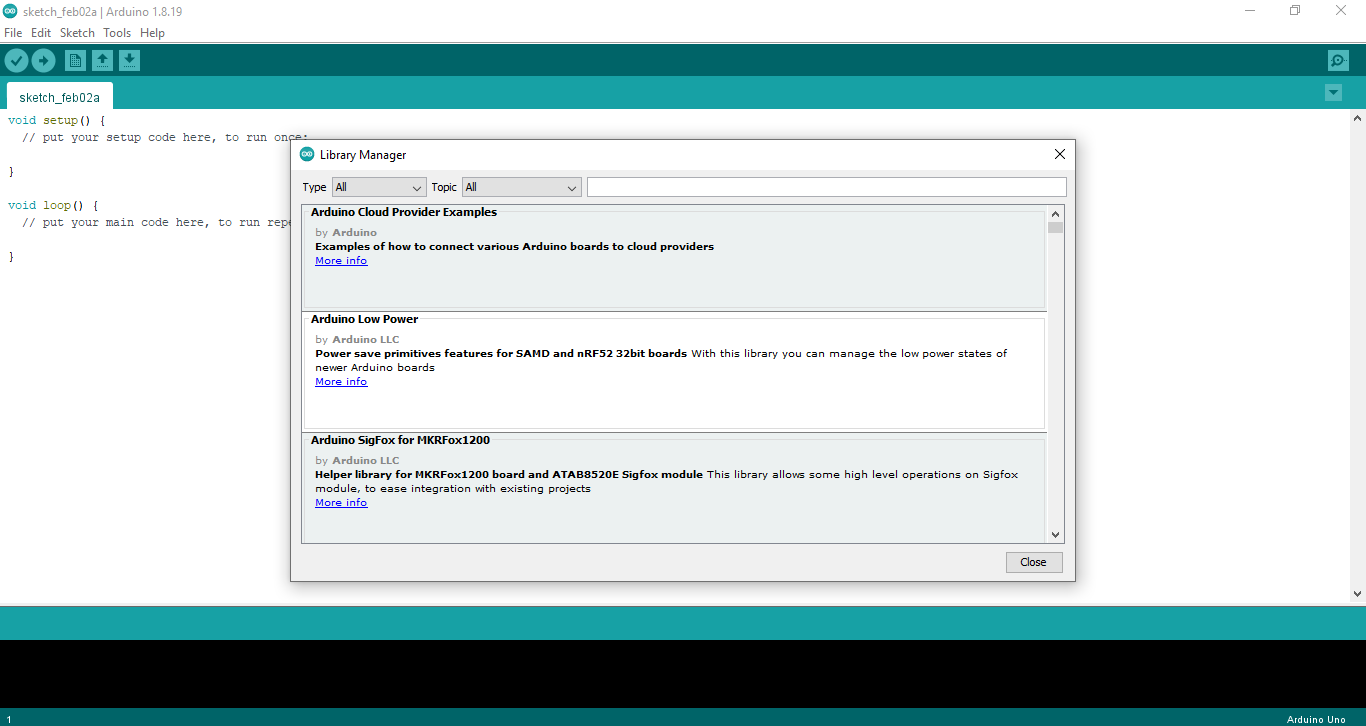Image resolution: width=1366 pixels, height=726 pixels.
Task: Click the Topic label in Library Manager
Action: pyautogui.click(x=444, y=187)
